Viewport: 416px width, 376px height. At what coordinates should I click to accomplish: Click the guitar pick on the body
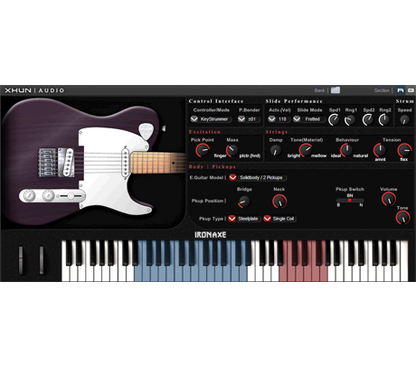[145, 131]
